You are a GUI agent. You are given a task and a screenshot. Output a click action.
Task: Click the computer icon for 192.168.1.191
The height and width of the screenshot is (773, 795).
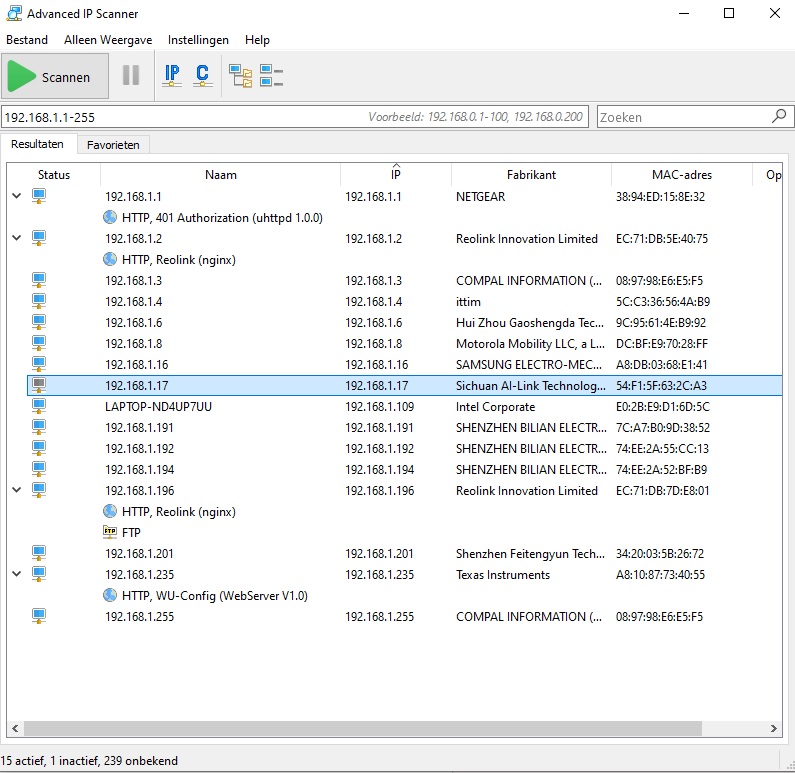39,427
